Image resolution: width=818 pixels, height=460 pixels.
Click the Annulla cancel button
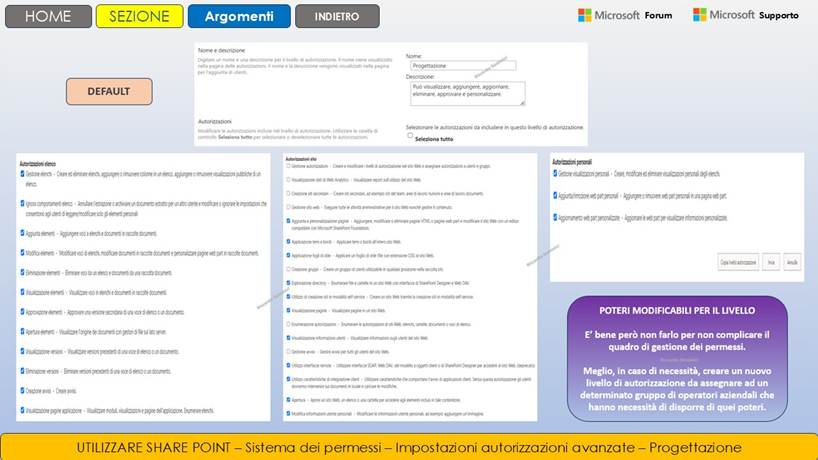[792, 262]
